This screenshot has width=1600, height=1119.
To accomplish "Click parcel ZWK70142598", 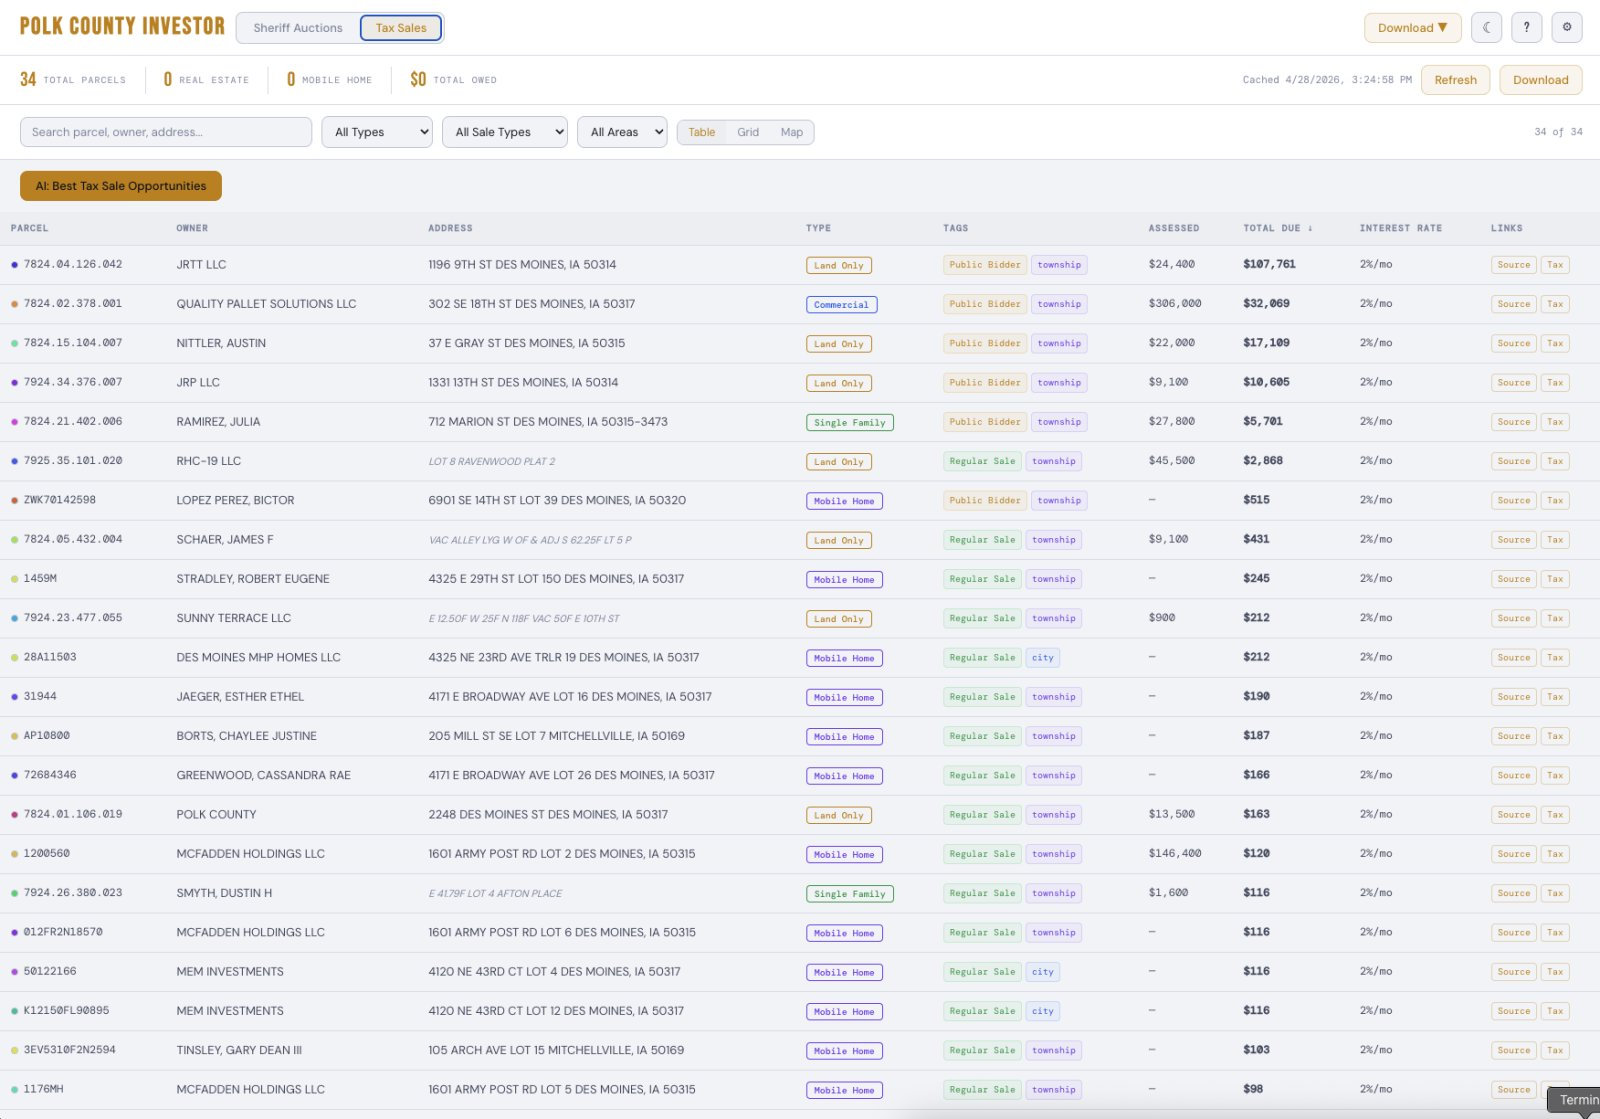I will [x=60, y=500].
